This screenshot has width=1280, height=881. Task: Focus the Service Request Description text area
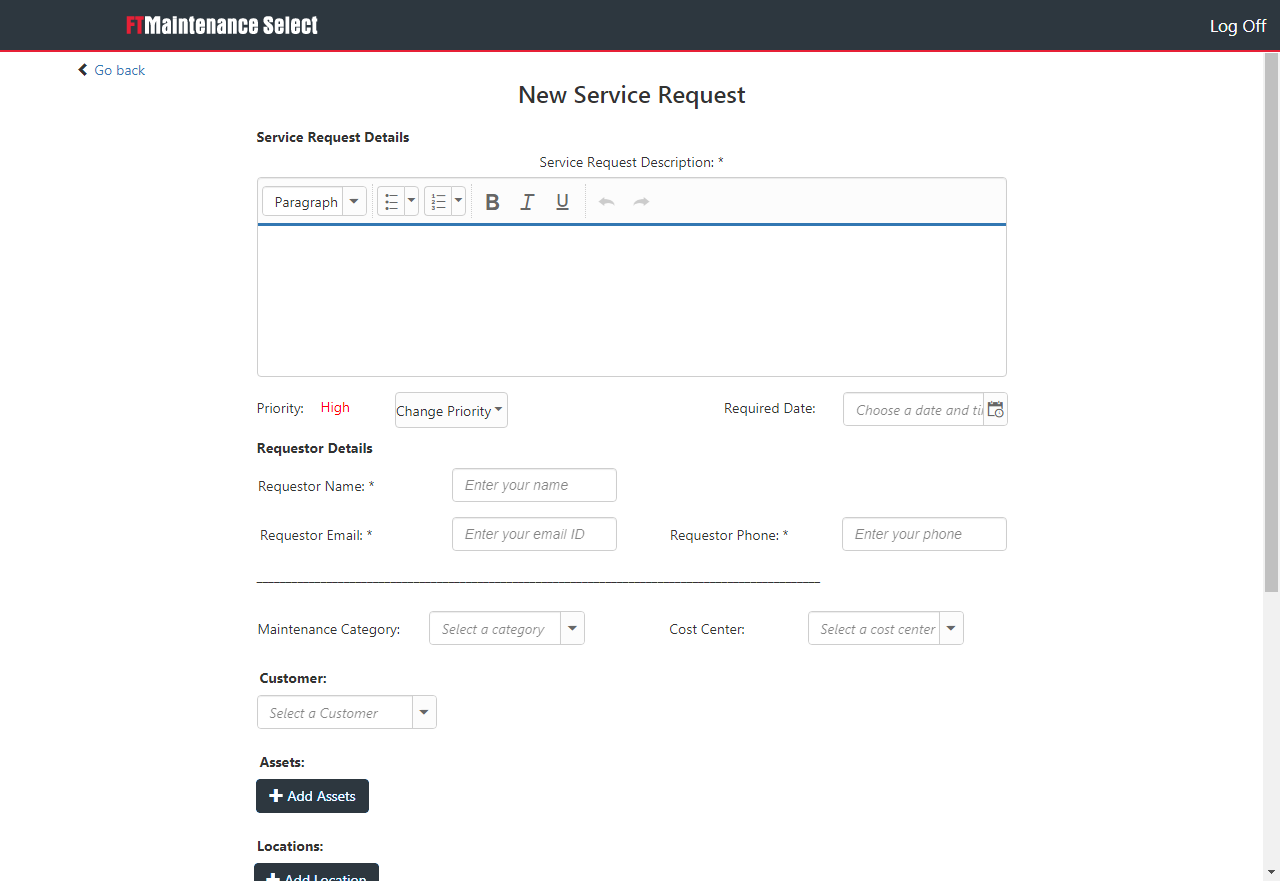click(x=632, y=301)
